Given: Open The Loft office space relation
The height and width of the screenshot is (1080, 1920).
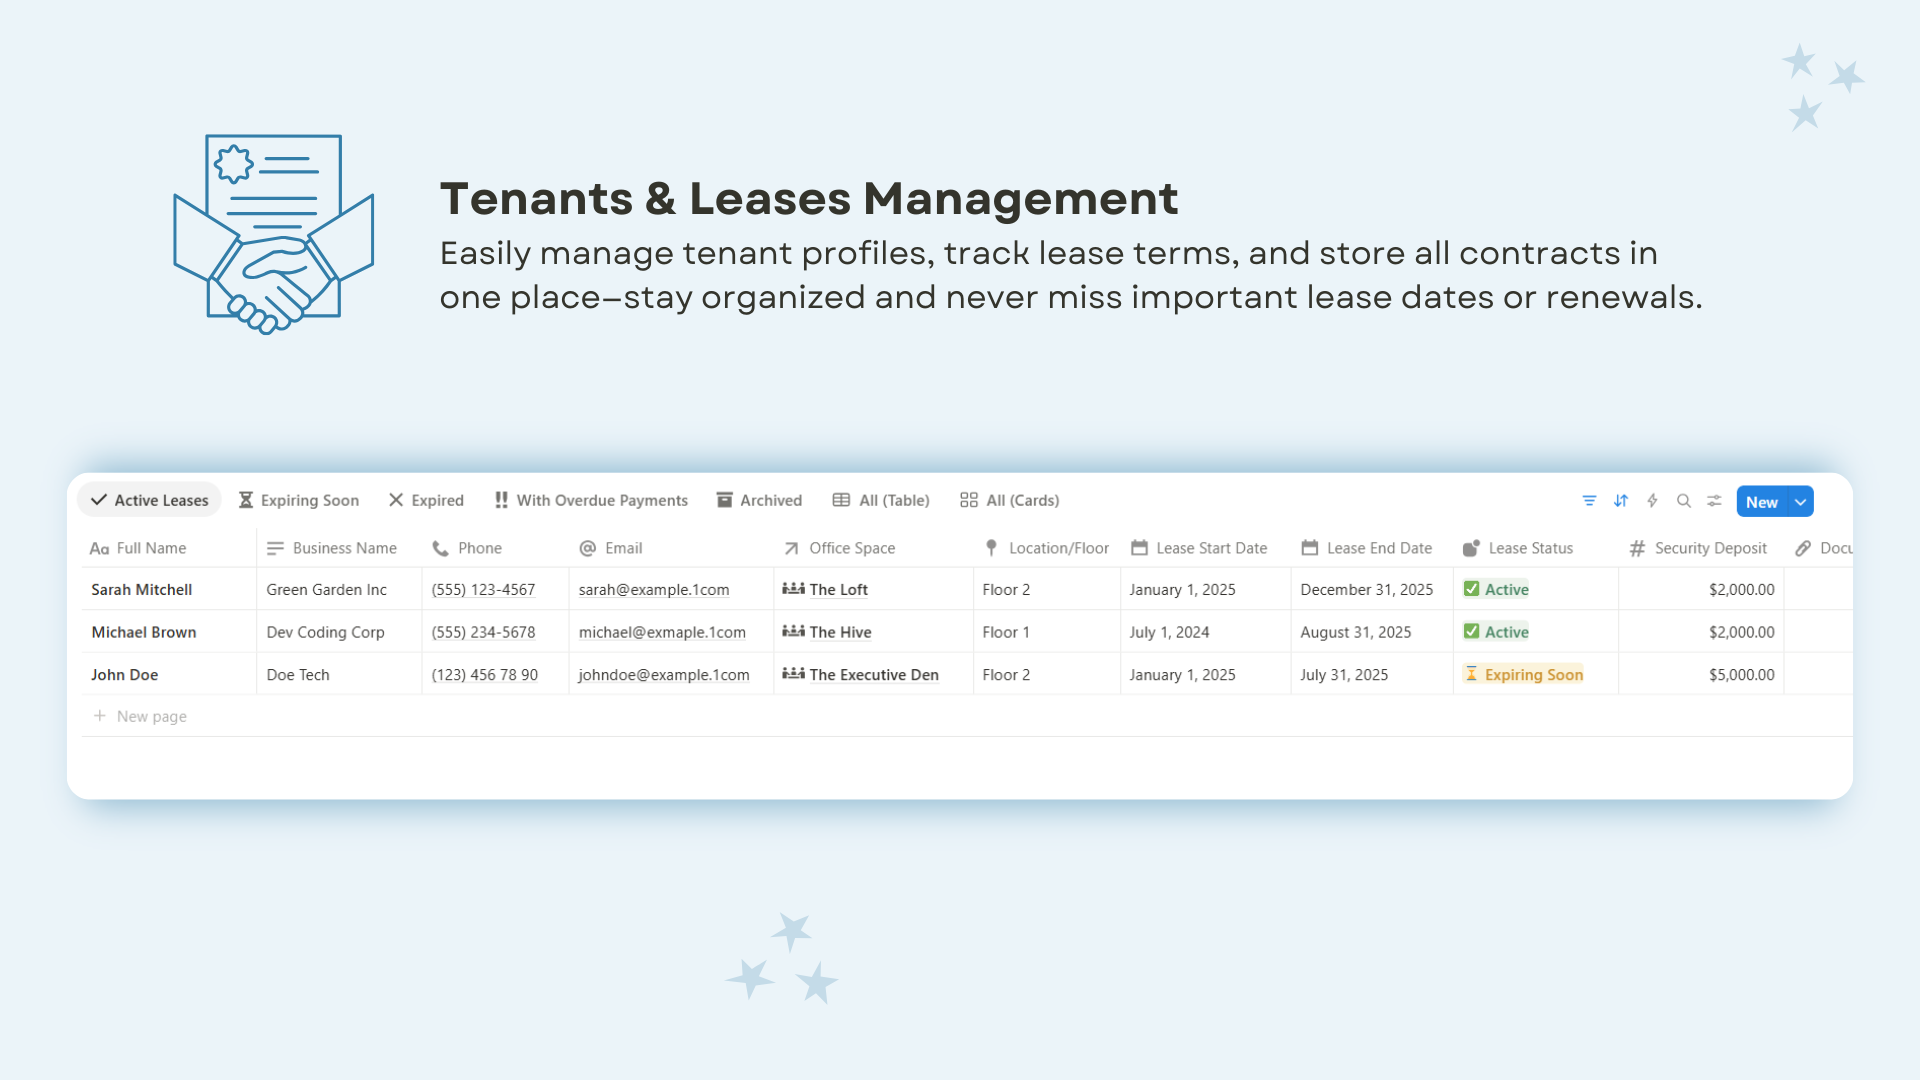Looking at the screenshot, I should pos(825,590).
